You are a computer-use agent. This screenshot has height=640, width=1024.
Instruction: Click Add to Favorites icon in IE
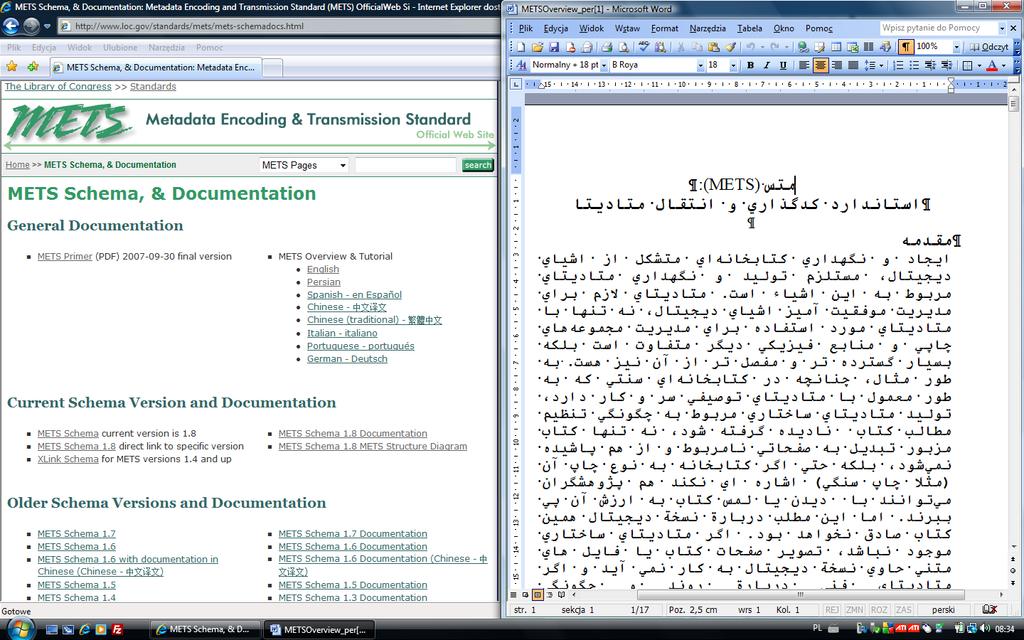pyautogui.click(x=33, y=67)
